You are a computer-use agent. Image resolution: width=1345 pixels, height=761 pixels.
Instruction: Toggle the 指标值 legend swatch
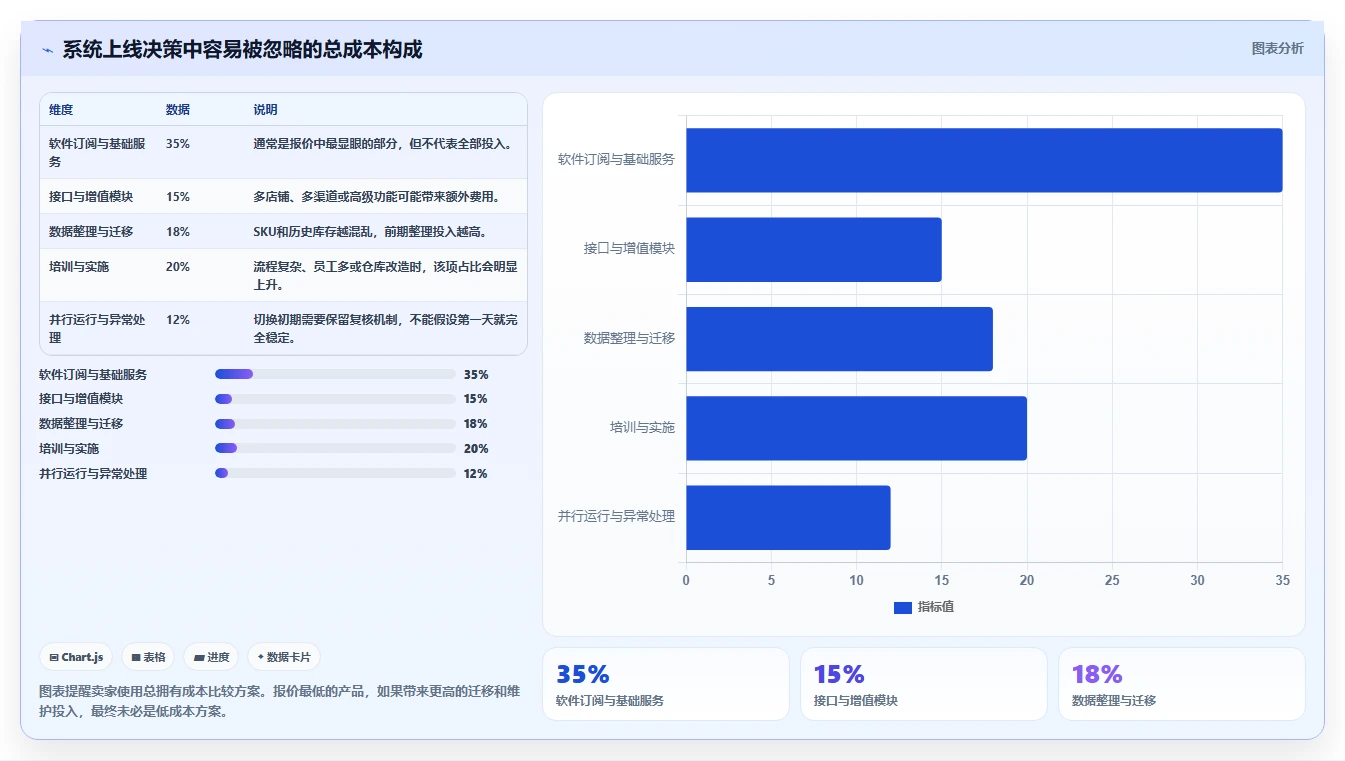pos(903,608)
